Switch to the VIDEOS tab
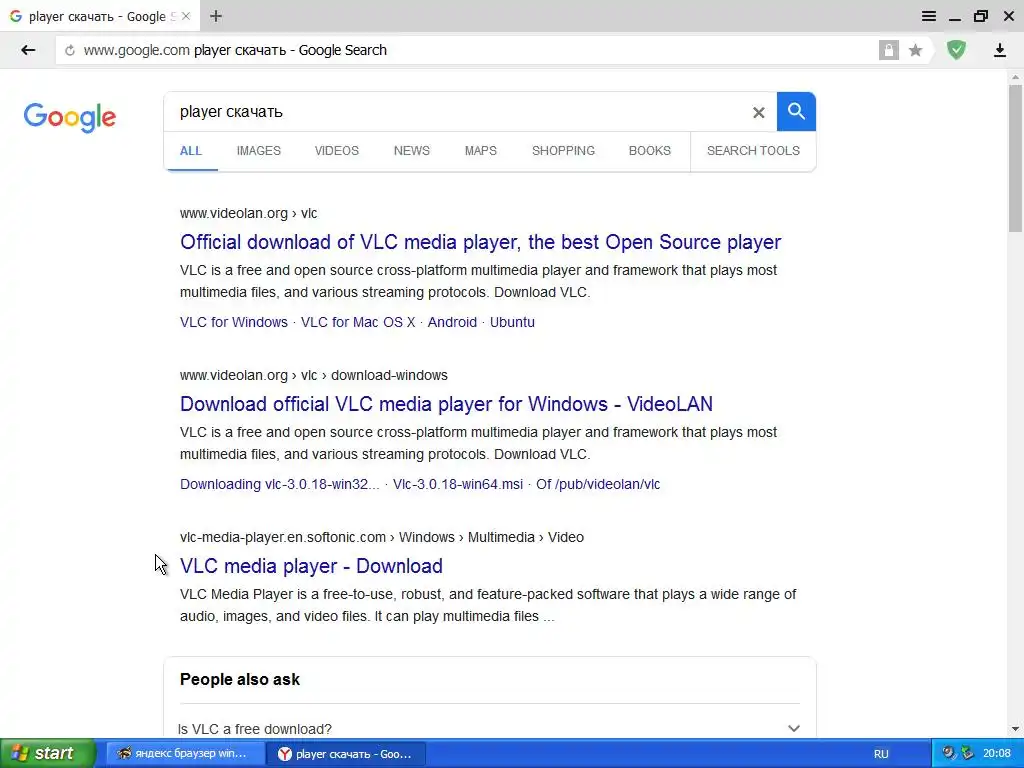The image size is (1024, 768). coord(336,151)
